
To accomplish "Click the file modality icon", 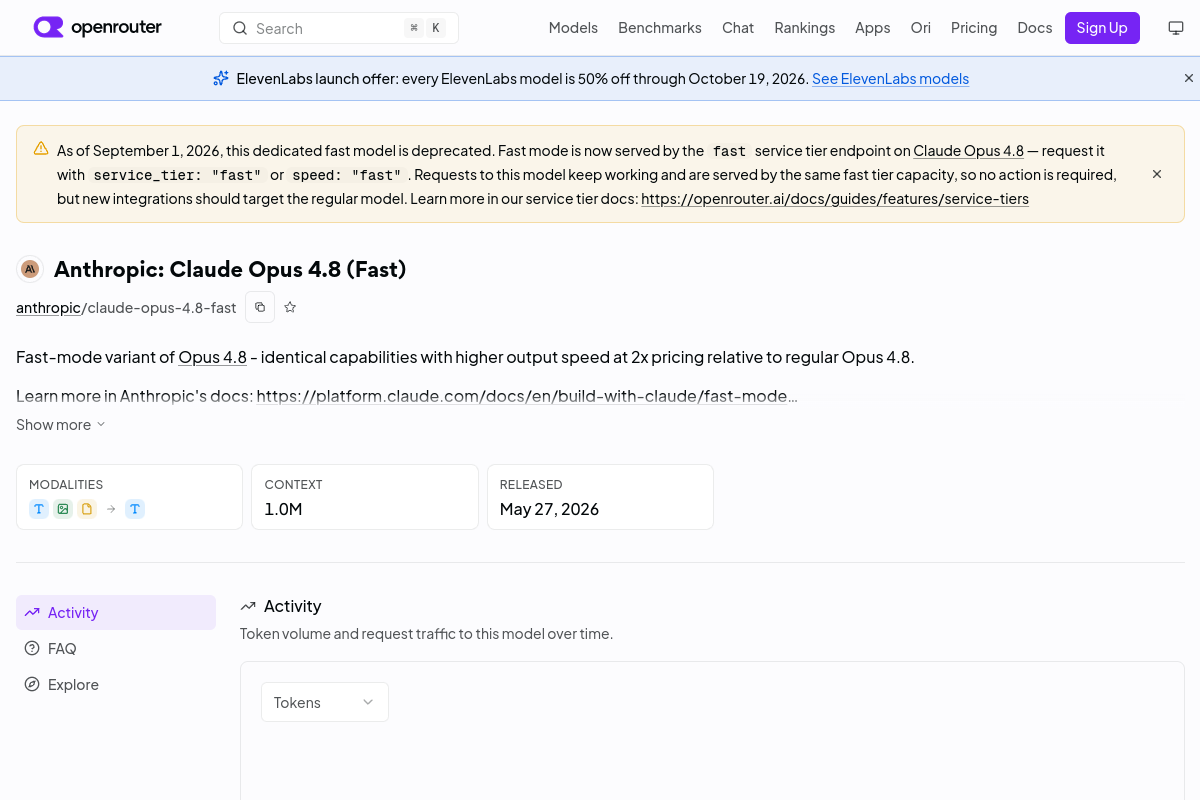I will click(x=87, y=509).
